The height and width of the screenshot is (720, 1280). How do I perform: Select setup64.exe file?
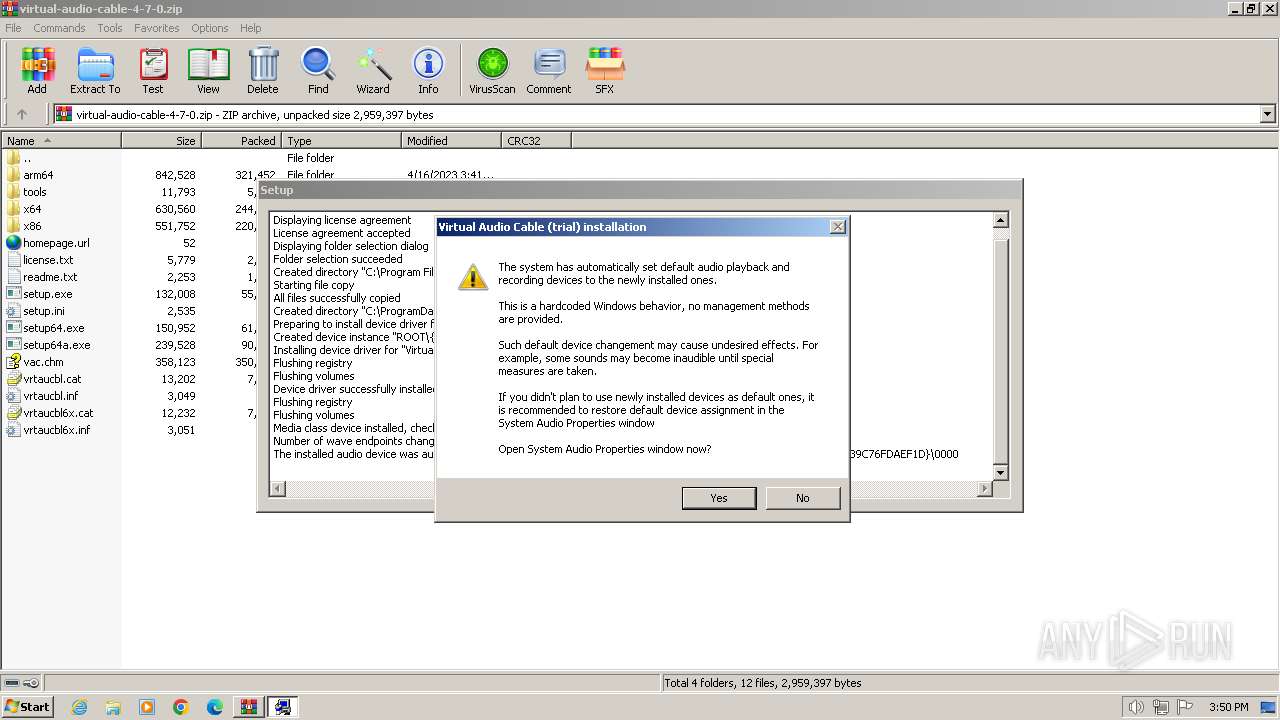[x=53, y=328]
